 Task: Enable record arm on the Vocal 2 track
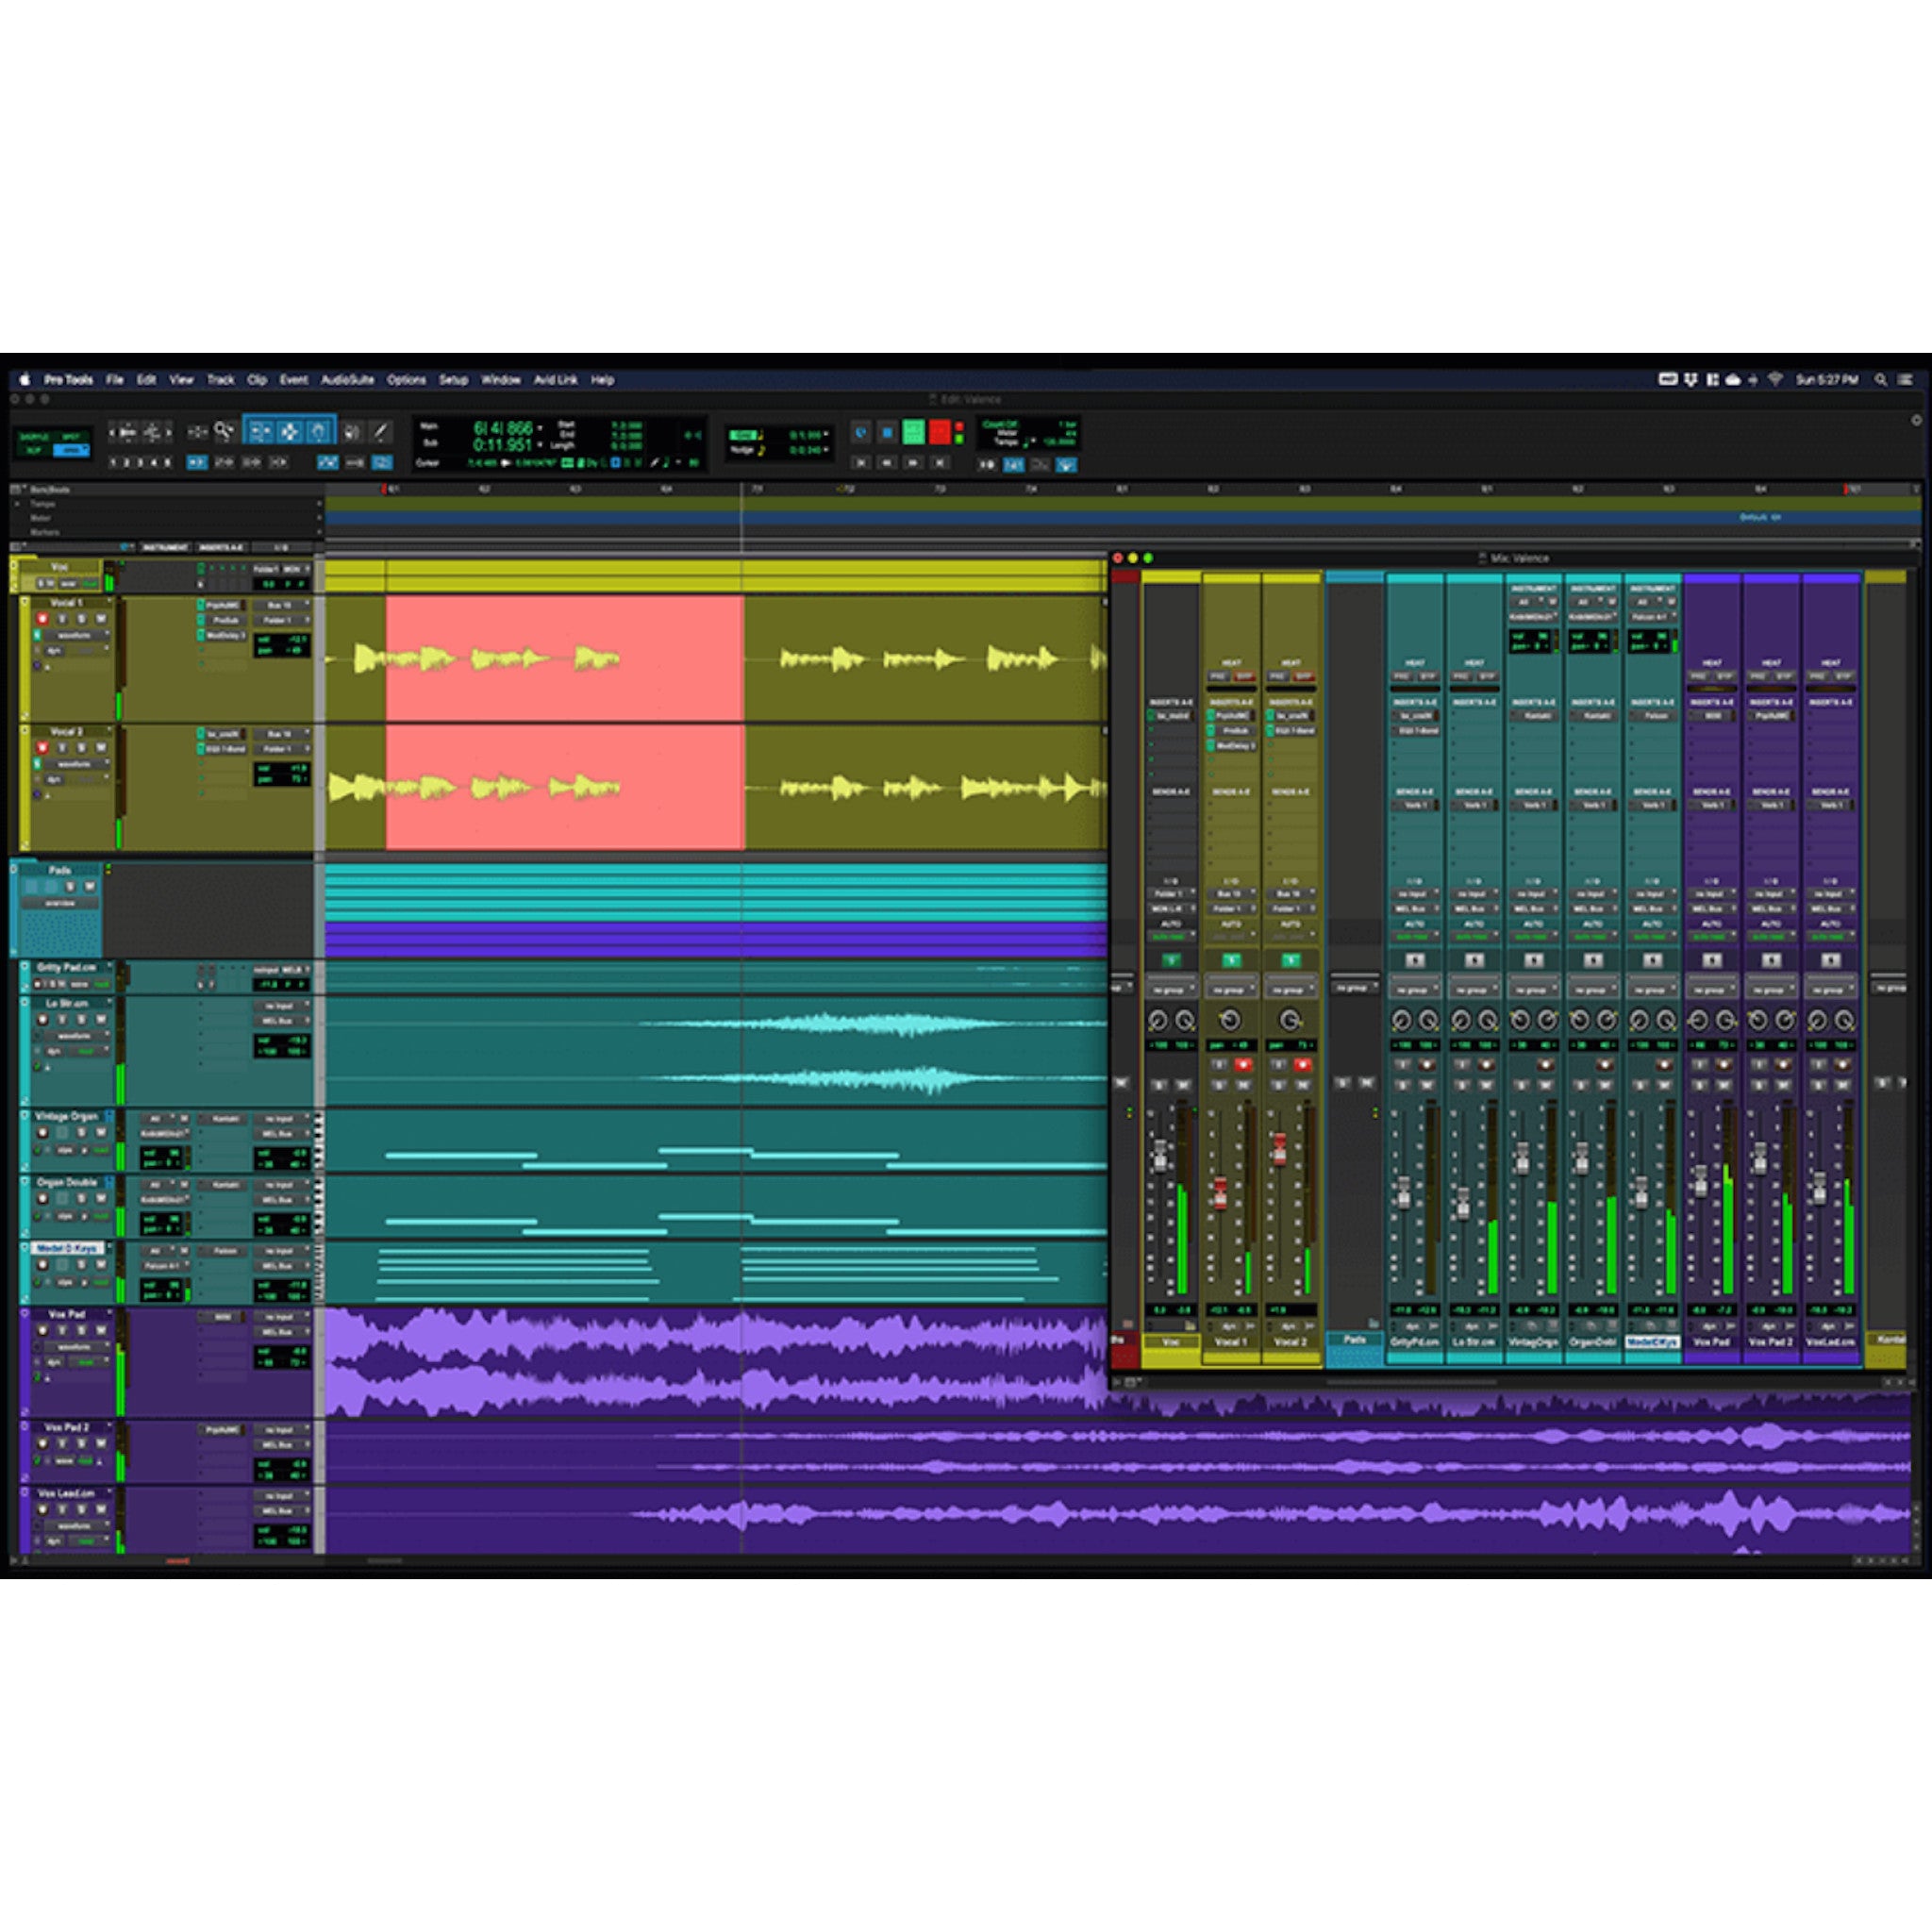(x=42, y=748)
